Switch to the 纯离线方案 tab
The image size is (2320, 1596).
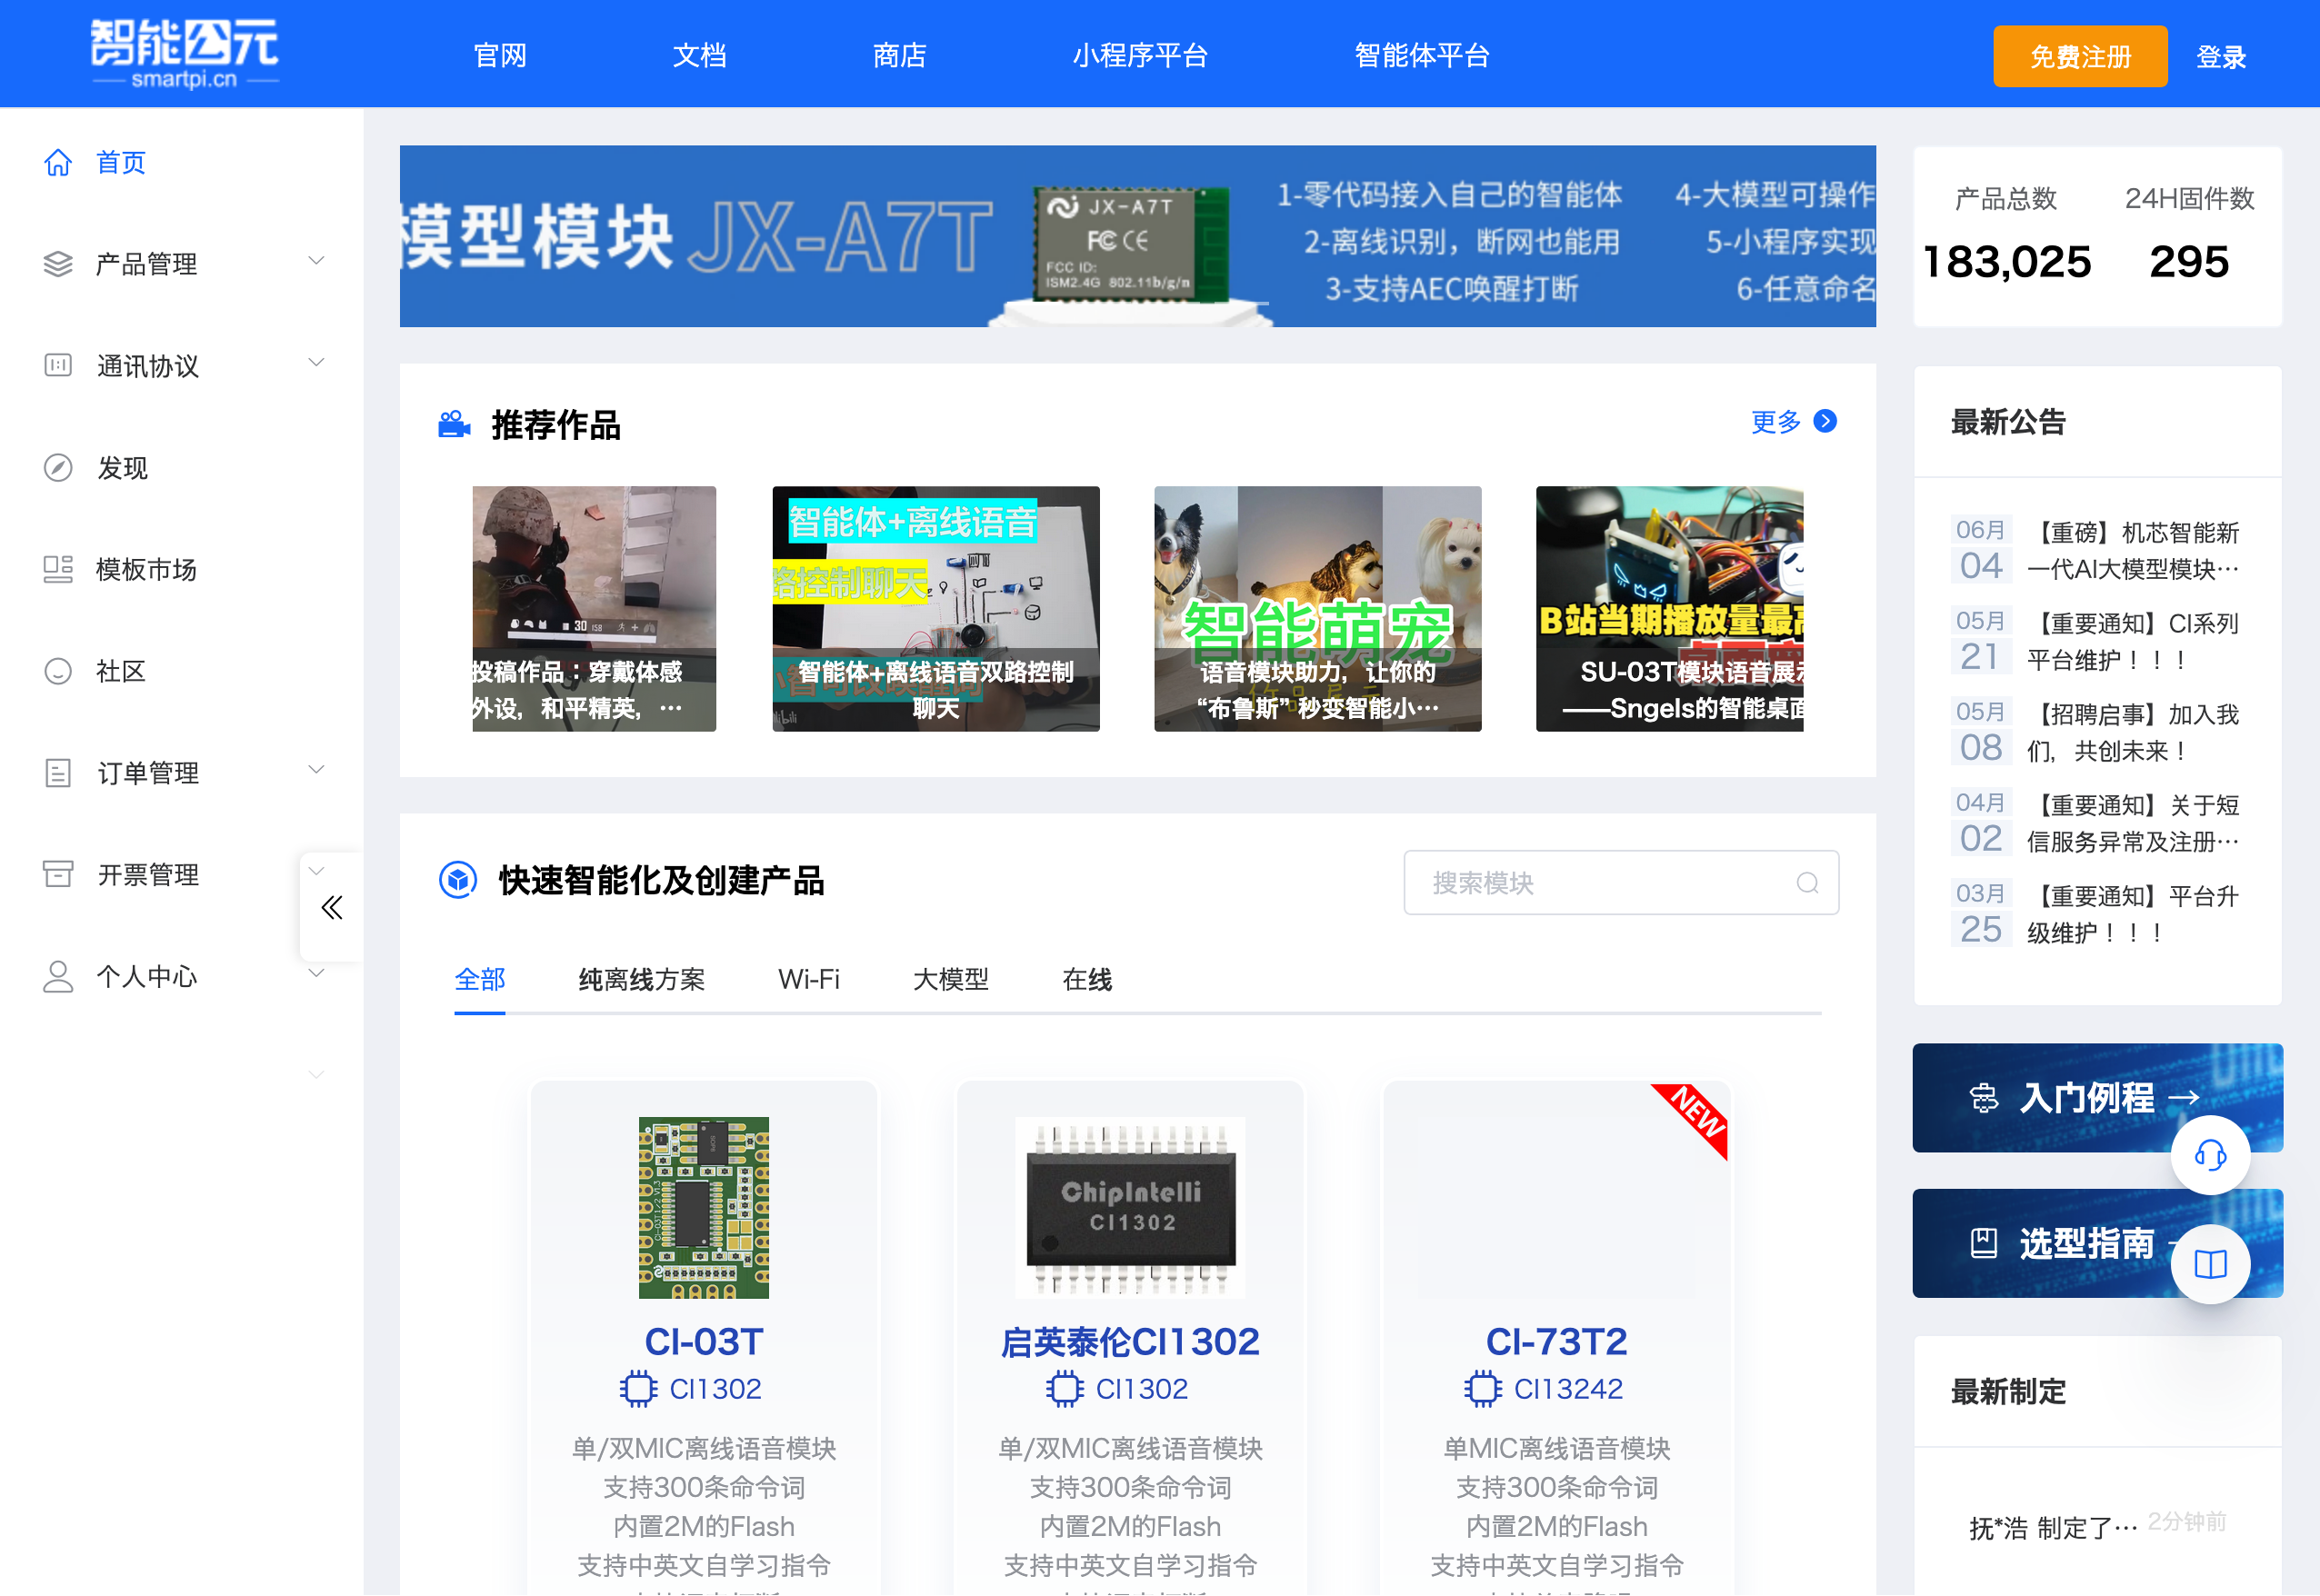click(x=642, y=980)
